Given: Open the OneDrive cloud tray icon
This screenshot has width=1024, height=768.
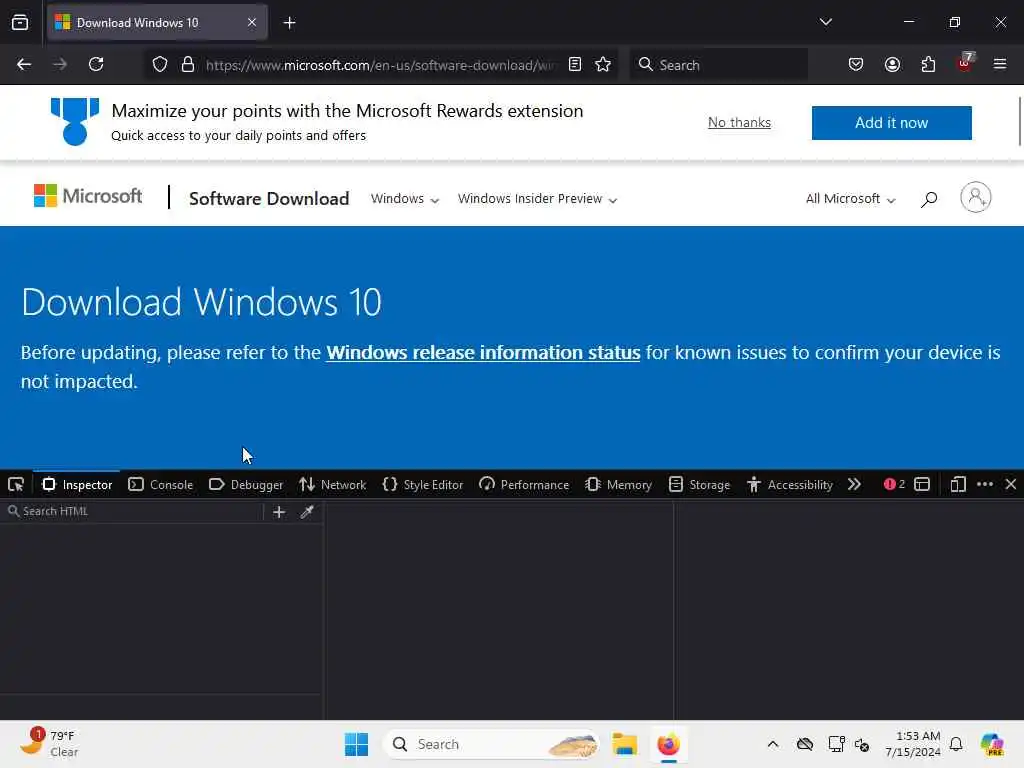Looking at the screenshot, I should click(x=805, y=744).
